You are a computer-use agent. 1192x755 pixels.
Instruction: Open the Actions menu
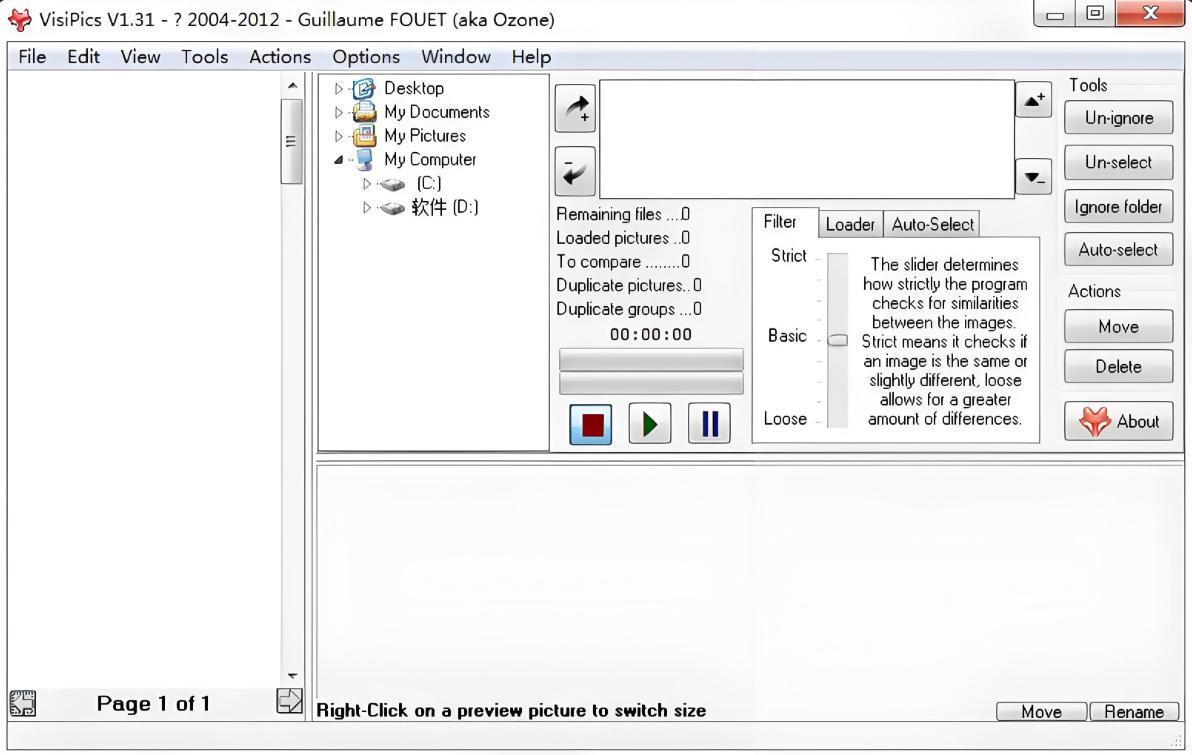point(280,57)
